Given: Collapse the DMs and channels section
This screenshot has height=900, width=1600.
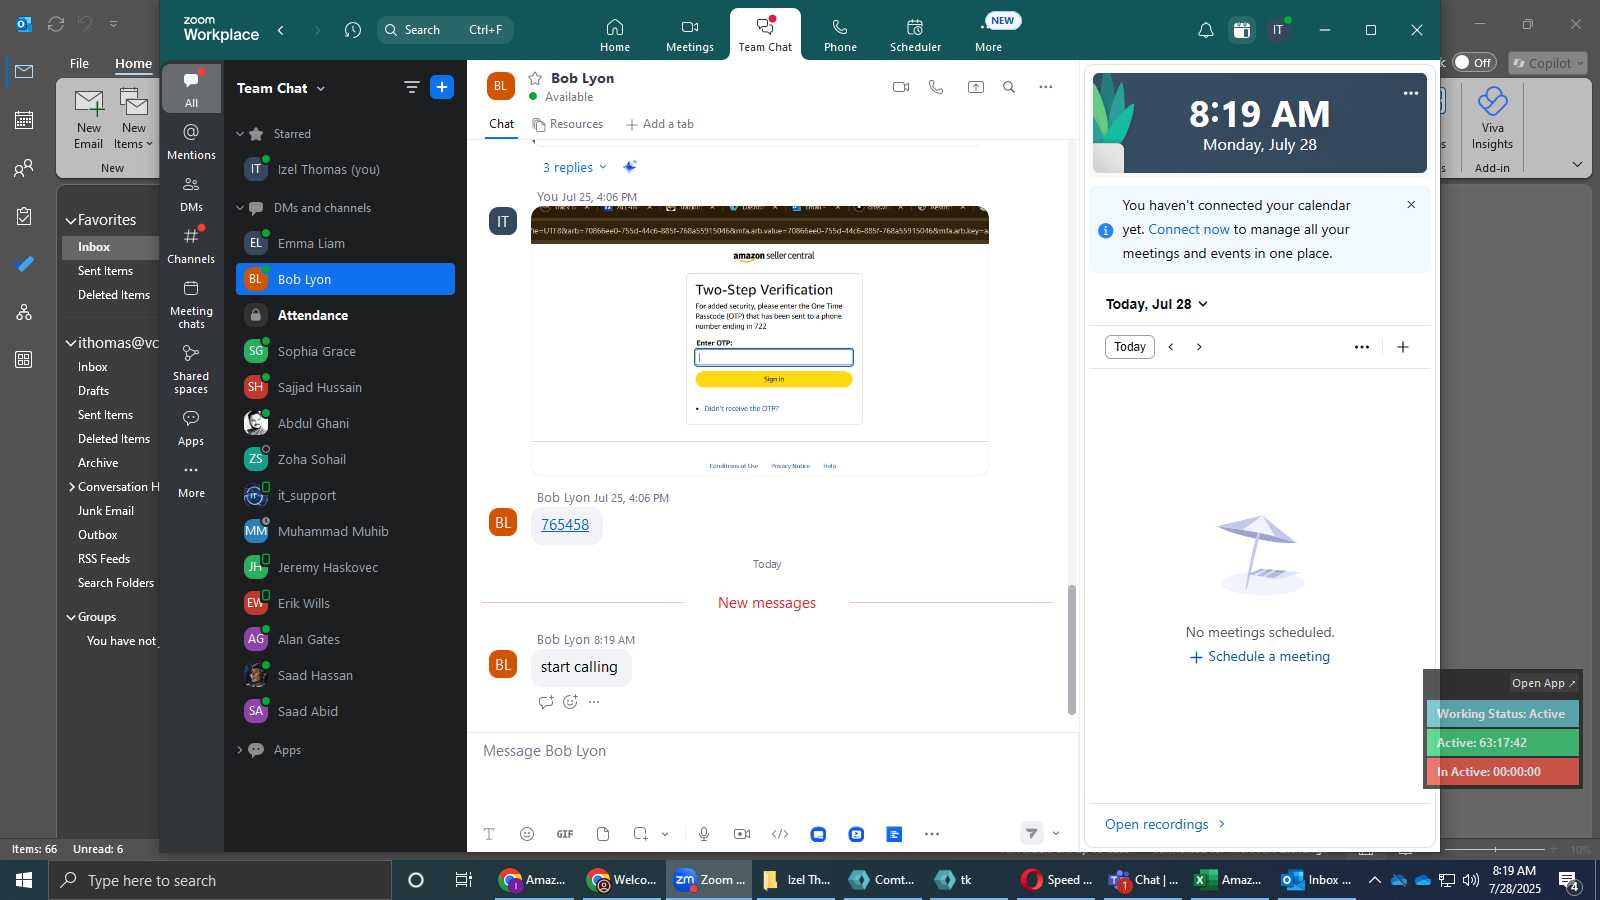Looking at the screenshot, I should tap(240, 208).
